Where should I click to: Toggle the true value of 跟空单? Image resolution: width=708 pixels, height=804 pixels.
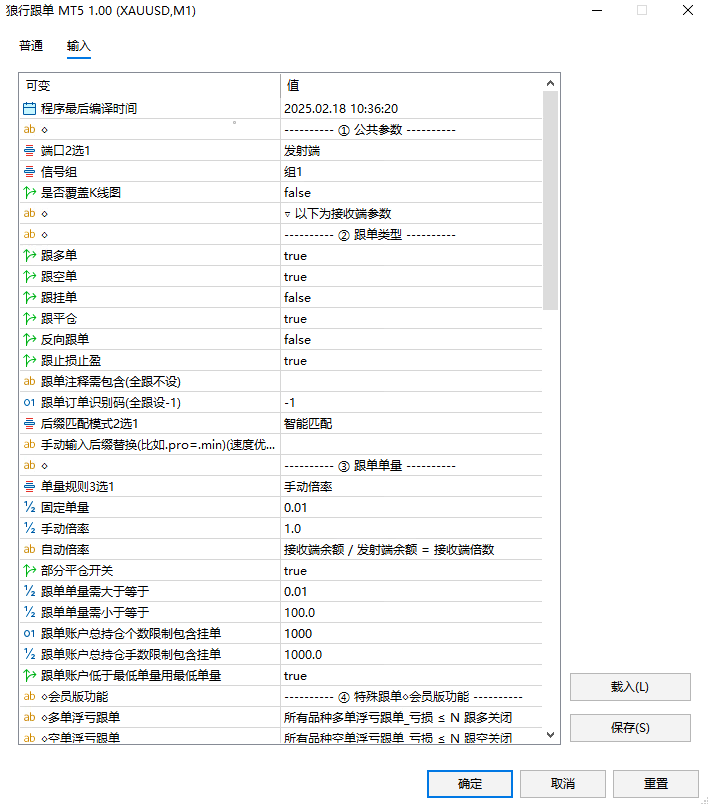tap(411, 277)
